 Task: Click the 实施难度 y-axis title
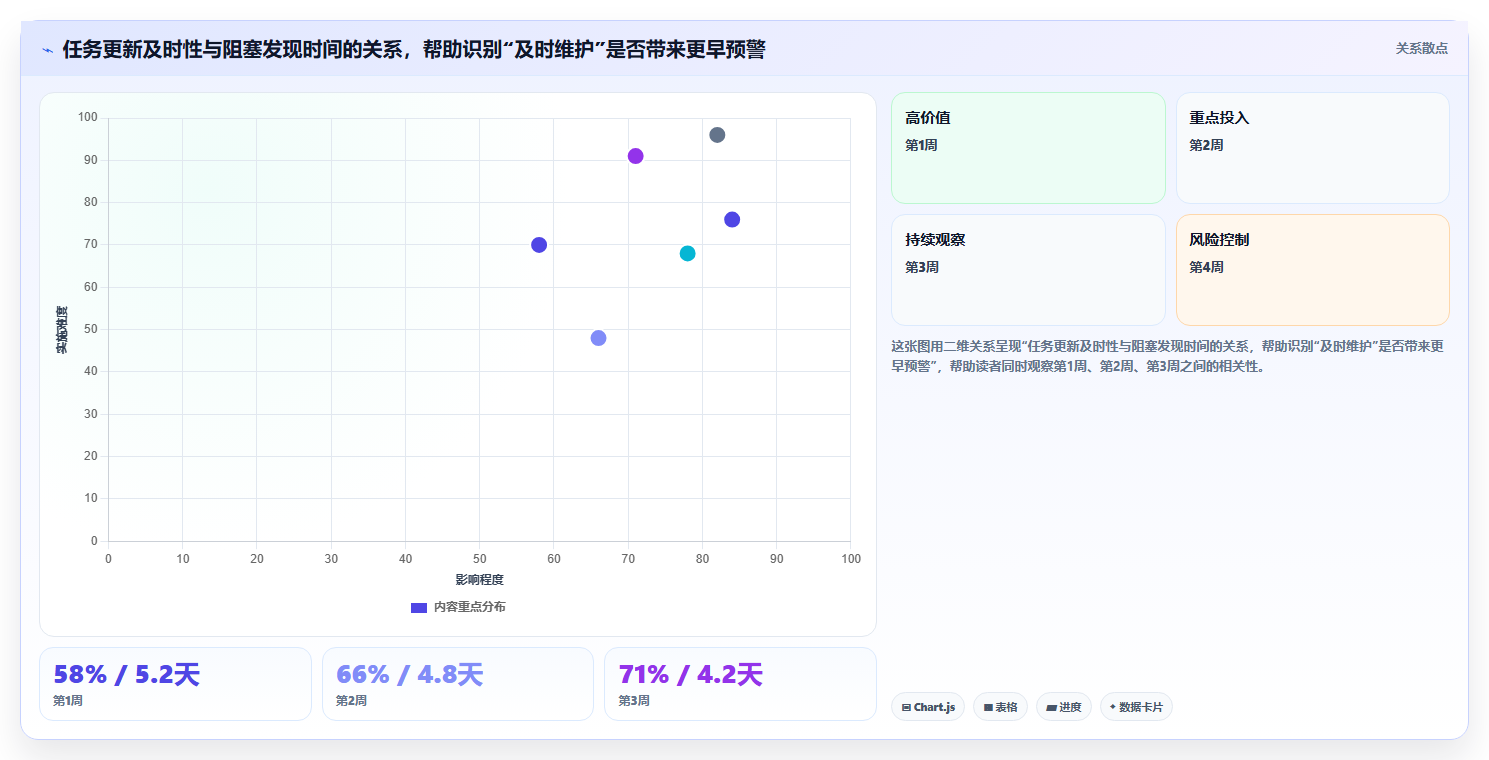pyautogui.click(x=62, y=330)
